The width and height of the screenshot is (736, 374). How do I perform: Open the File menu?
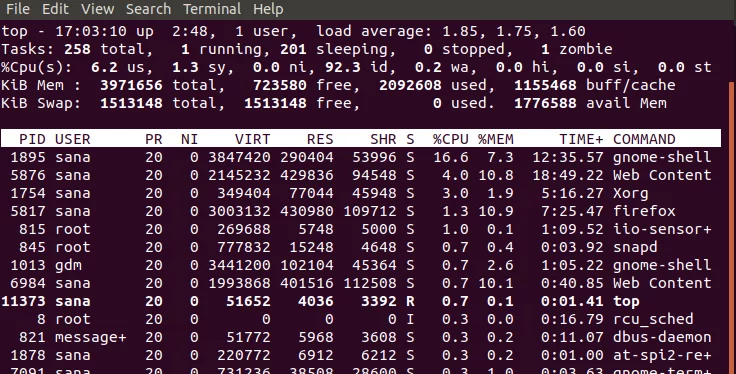pos(18,9)
